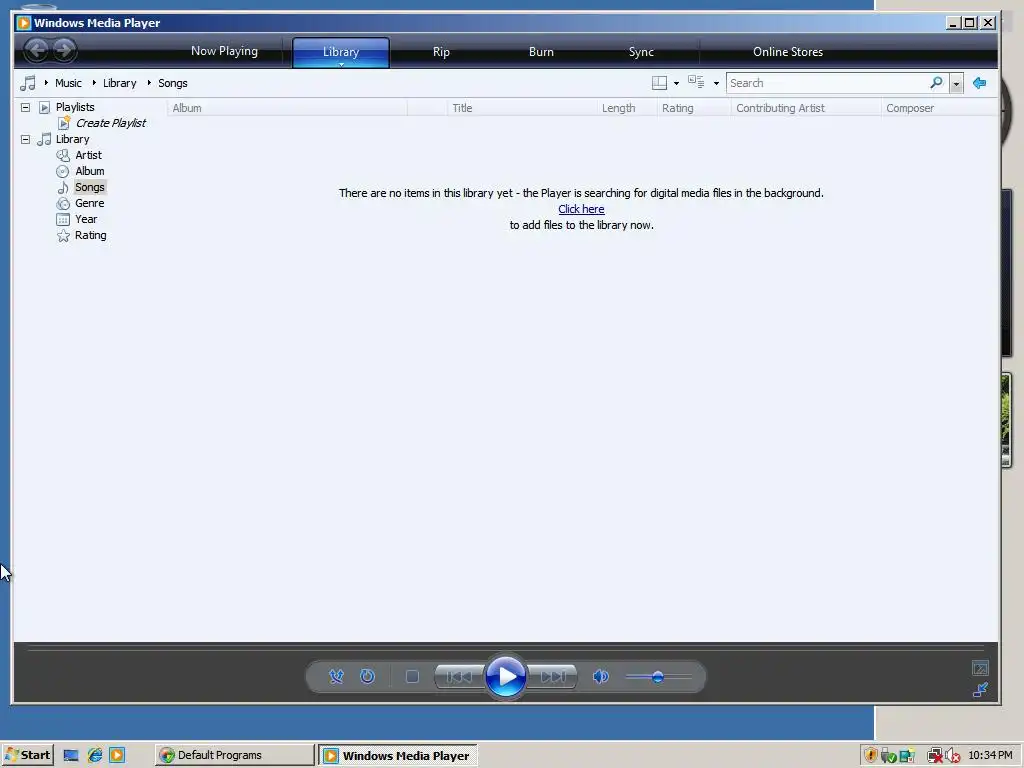Click Songs in the breadcrumb path

coord(172,83)
